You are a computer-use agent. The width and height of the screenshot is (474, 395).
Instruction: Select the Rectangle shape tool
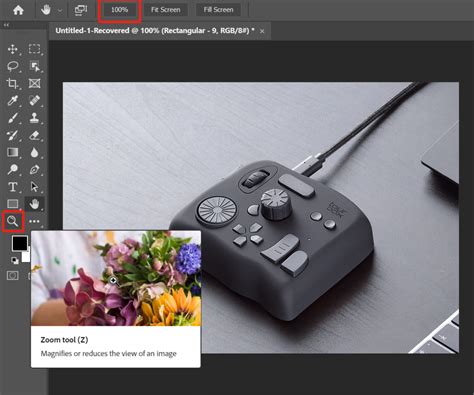pyautogui.click(x=13, y=204)
